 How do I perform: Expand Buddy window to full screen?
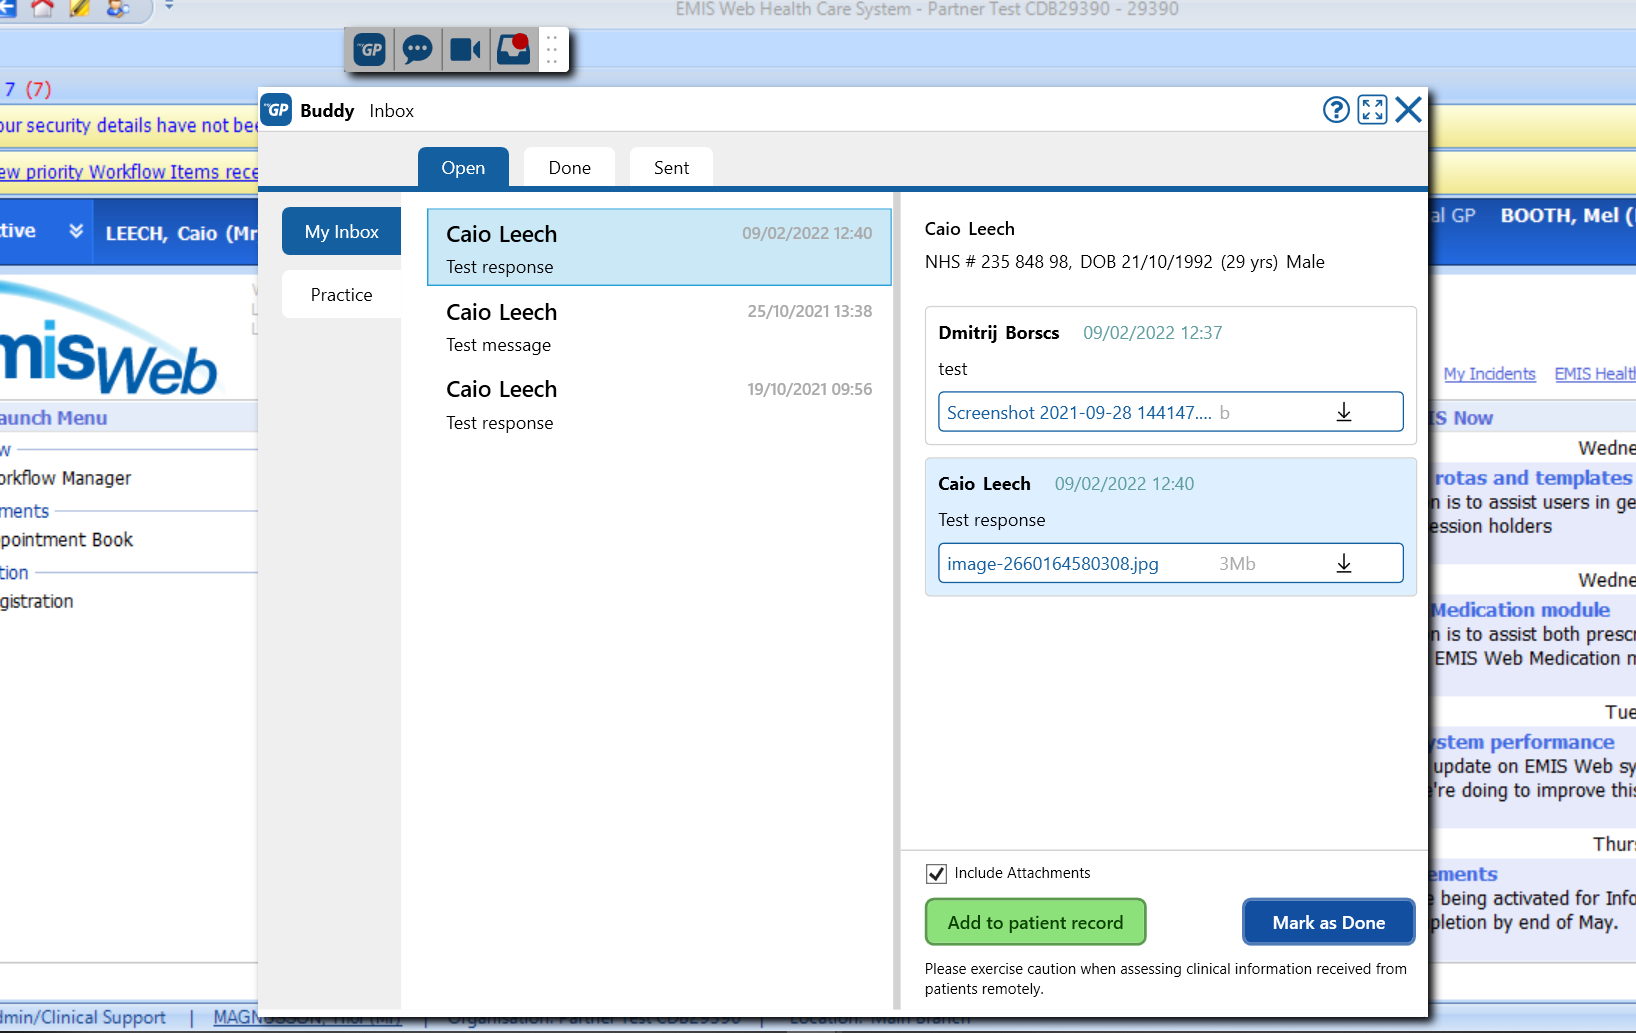1372,109
